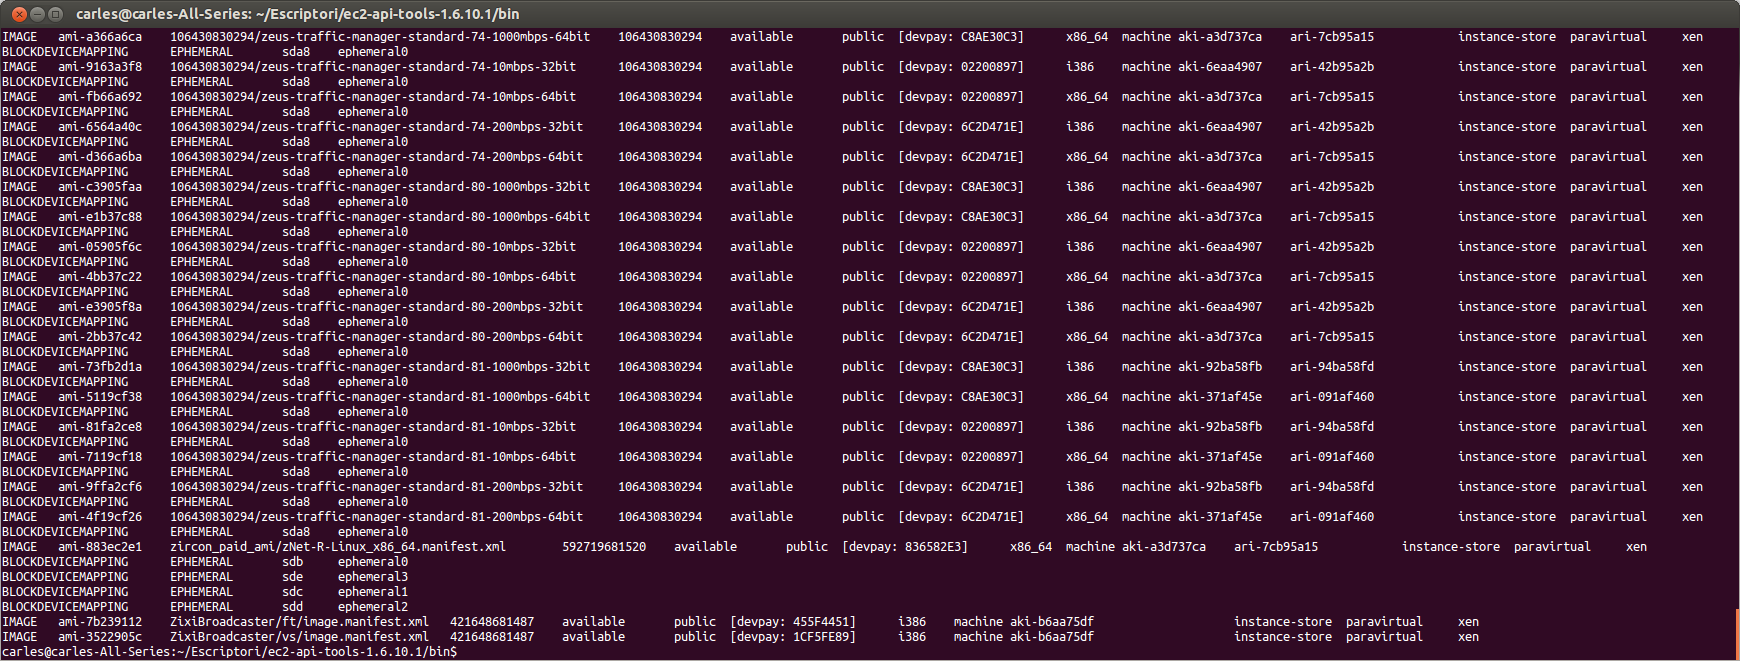Image resolution: width=1740 pixels, height=661 pixels.
Task: Click manifest name ending standard-80-10mbps-64bit
Action: pos(373,277)
